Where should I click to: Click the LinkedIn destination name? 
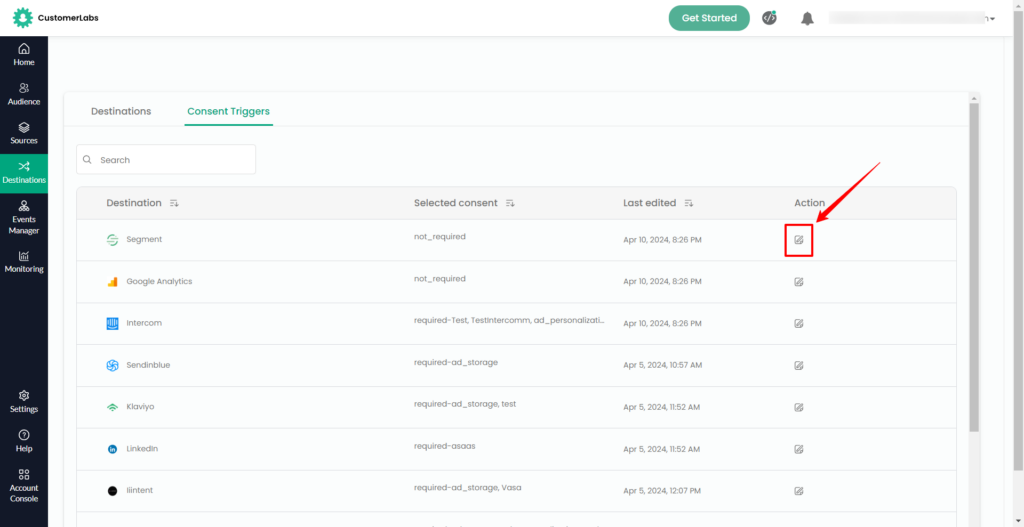[142, 449]
